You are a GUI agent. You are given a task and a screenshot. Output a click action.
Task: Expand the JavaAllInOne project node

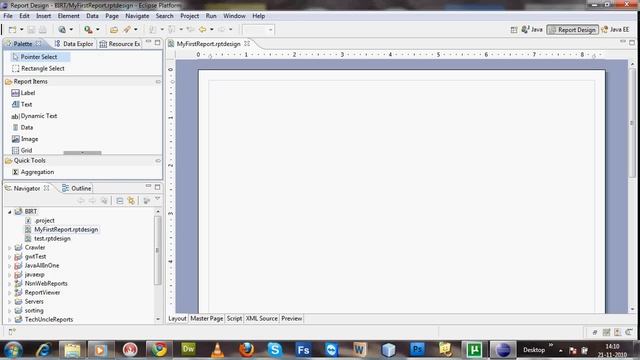tap(9, 265)
